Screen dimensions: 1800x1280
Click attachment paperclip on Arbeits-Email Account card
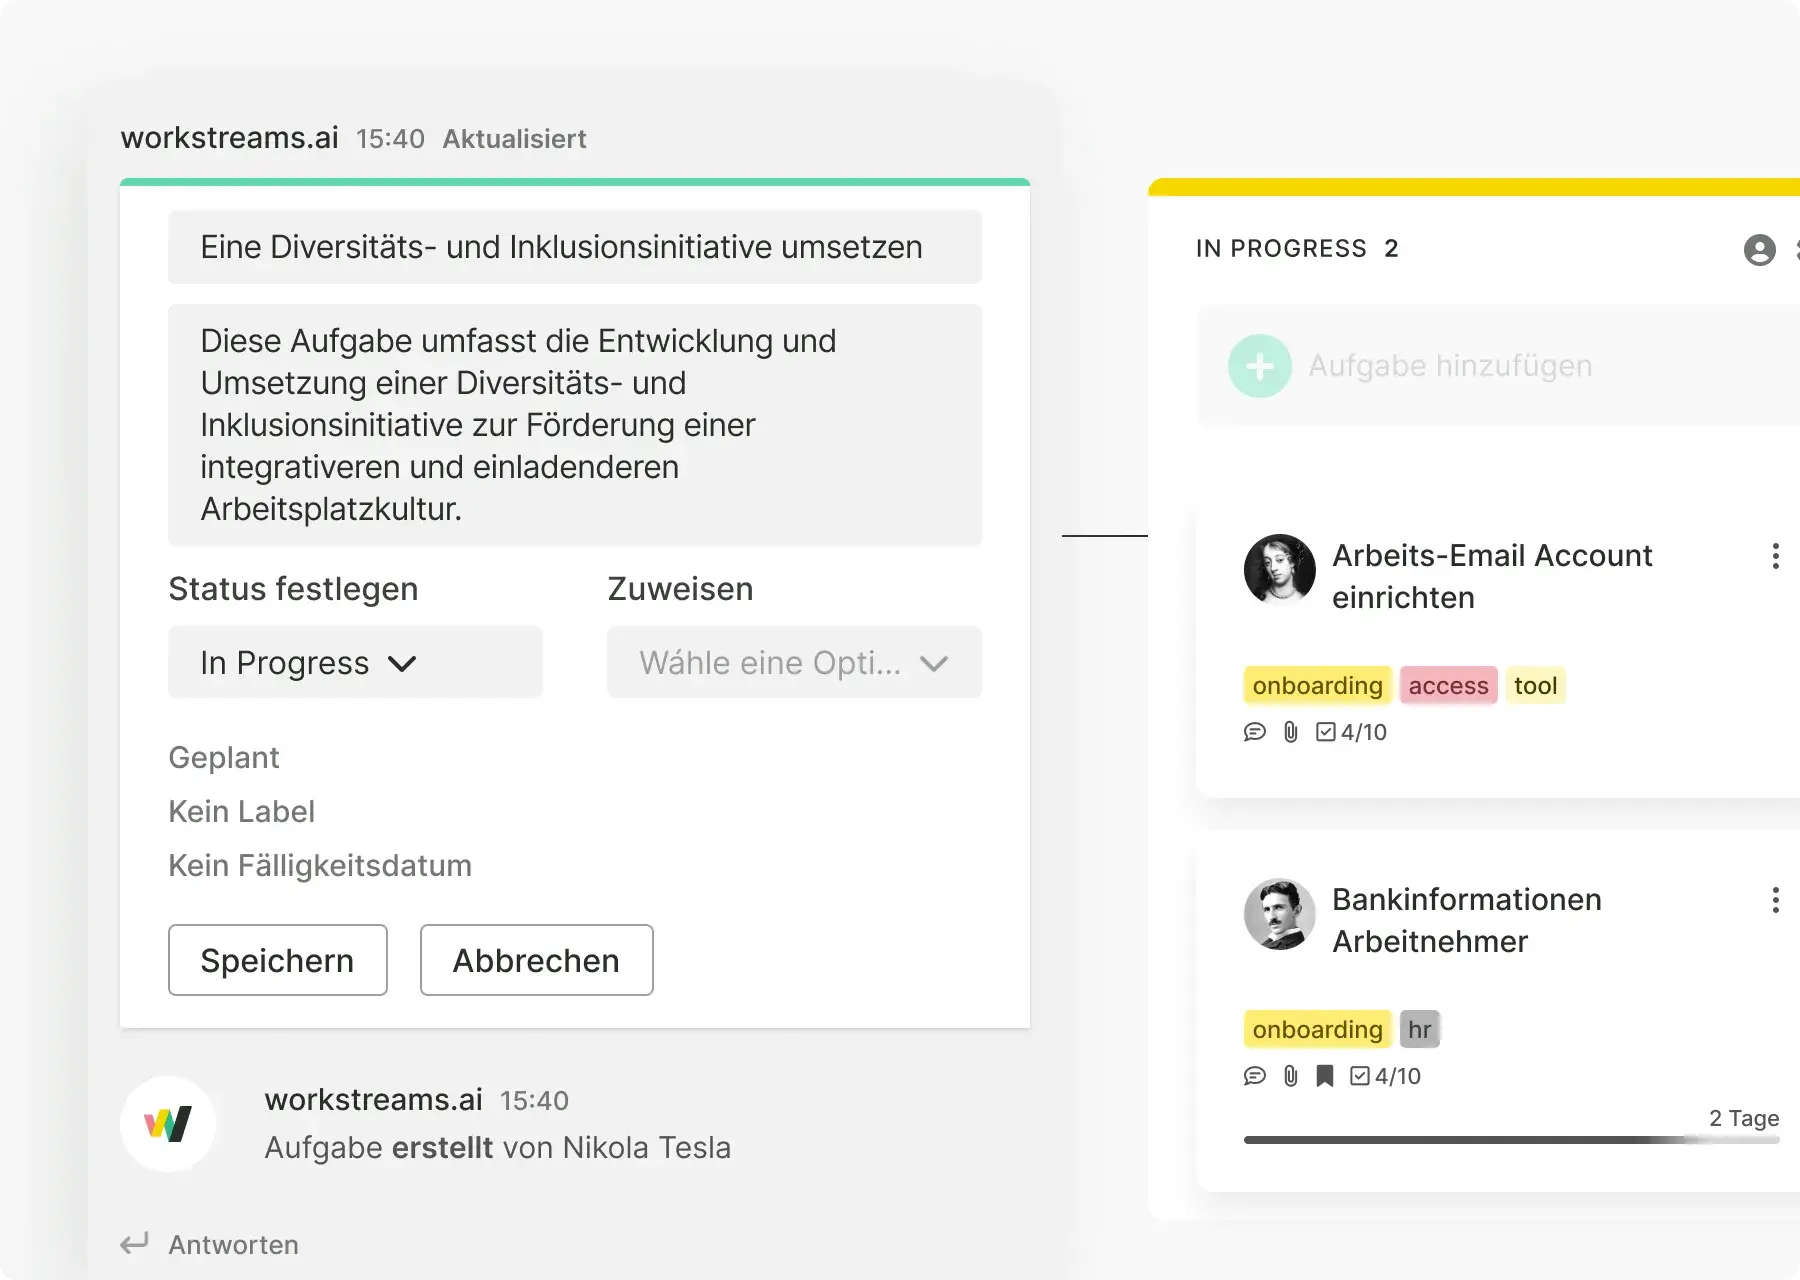tap(1291, 732)
